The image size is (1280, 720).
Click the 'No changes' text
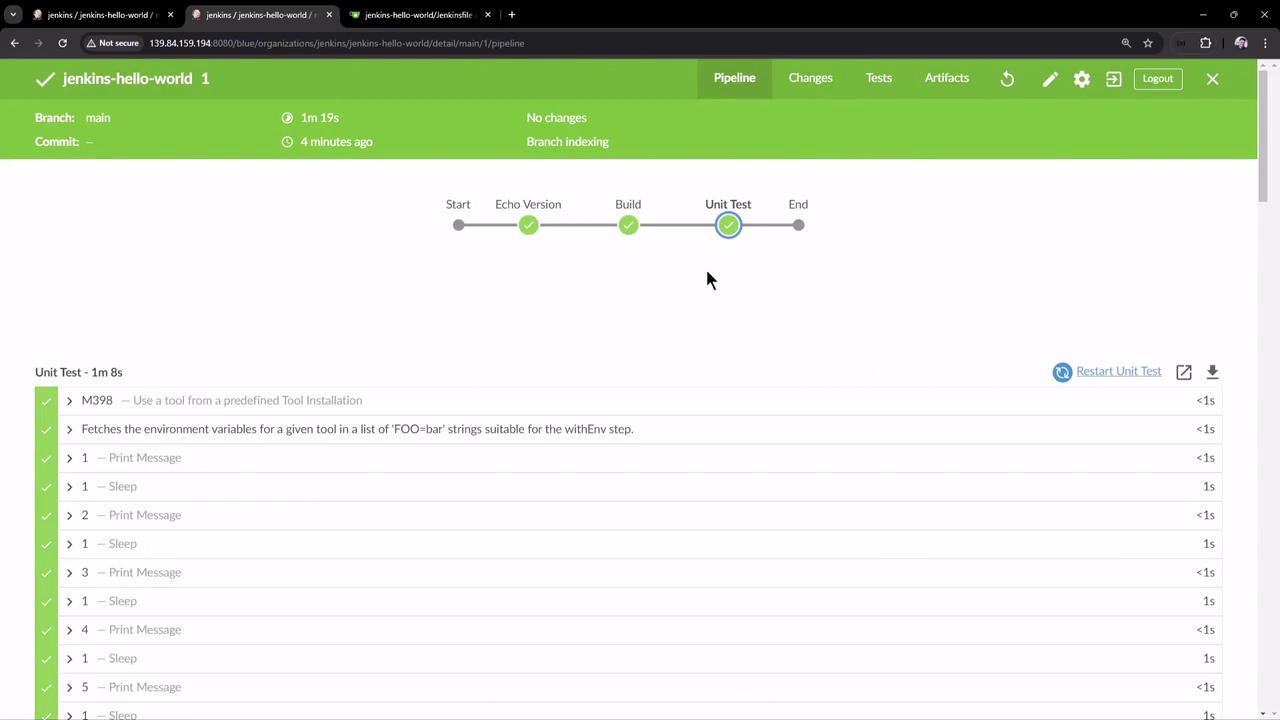557,118
